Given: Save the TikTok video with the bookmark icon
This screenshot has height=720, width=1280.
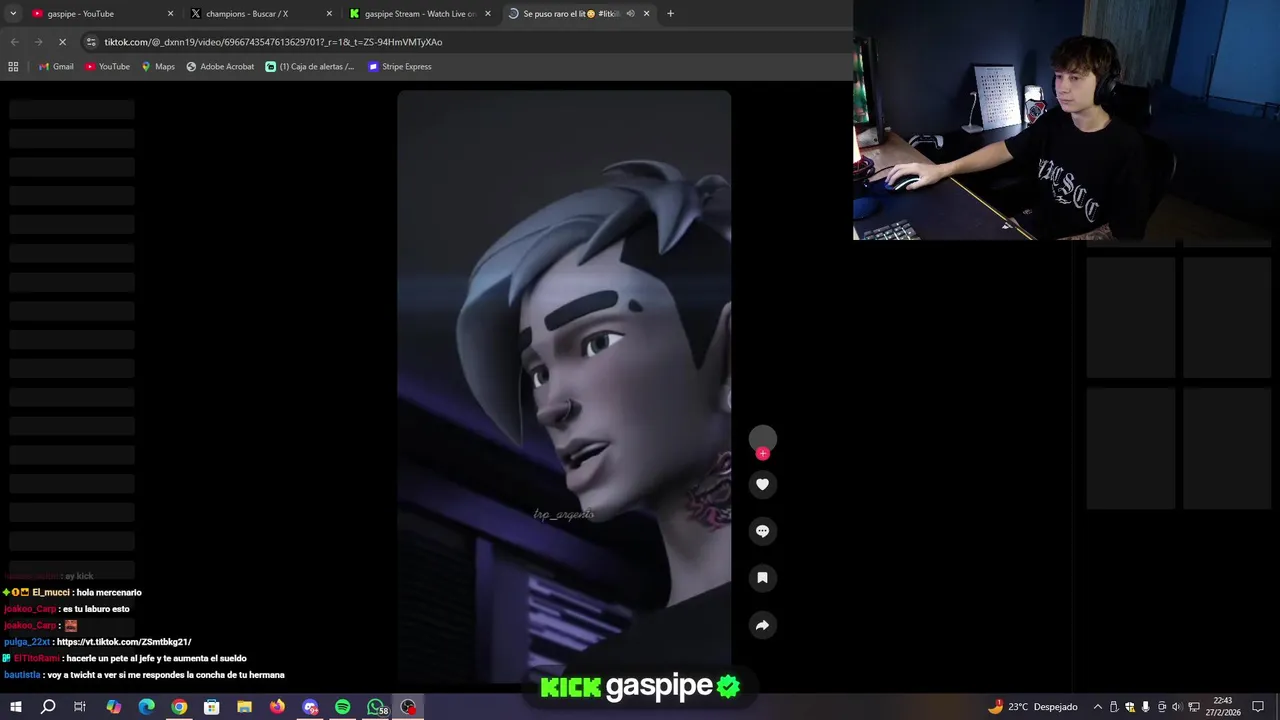Looking at the screenshot, I should point(762,578).
